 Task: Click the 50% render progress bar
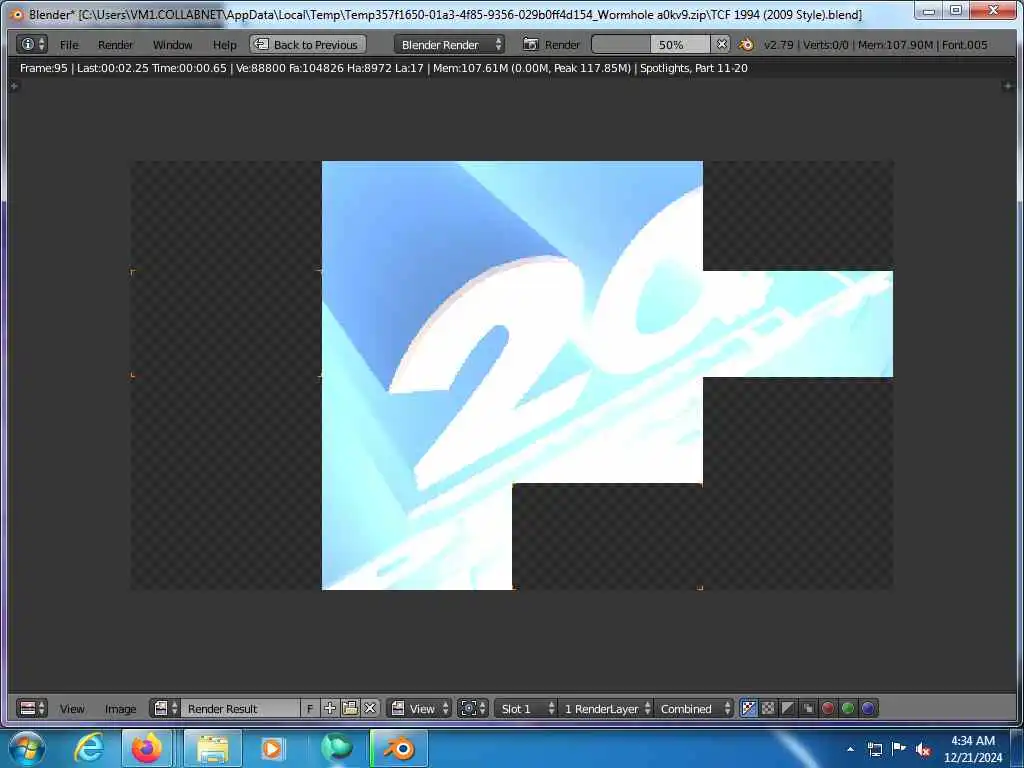(650, 44)
